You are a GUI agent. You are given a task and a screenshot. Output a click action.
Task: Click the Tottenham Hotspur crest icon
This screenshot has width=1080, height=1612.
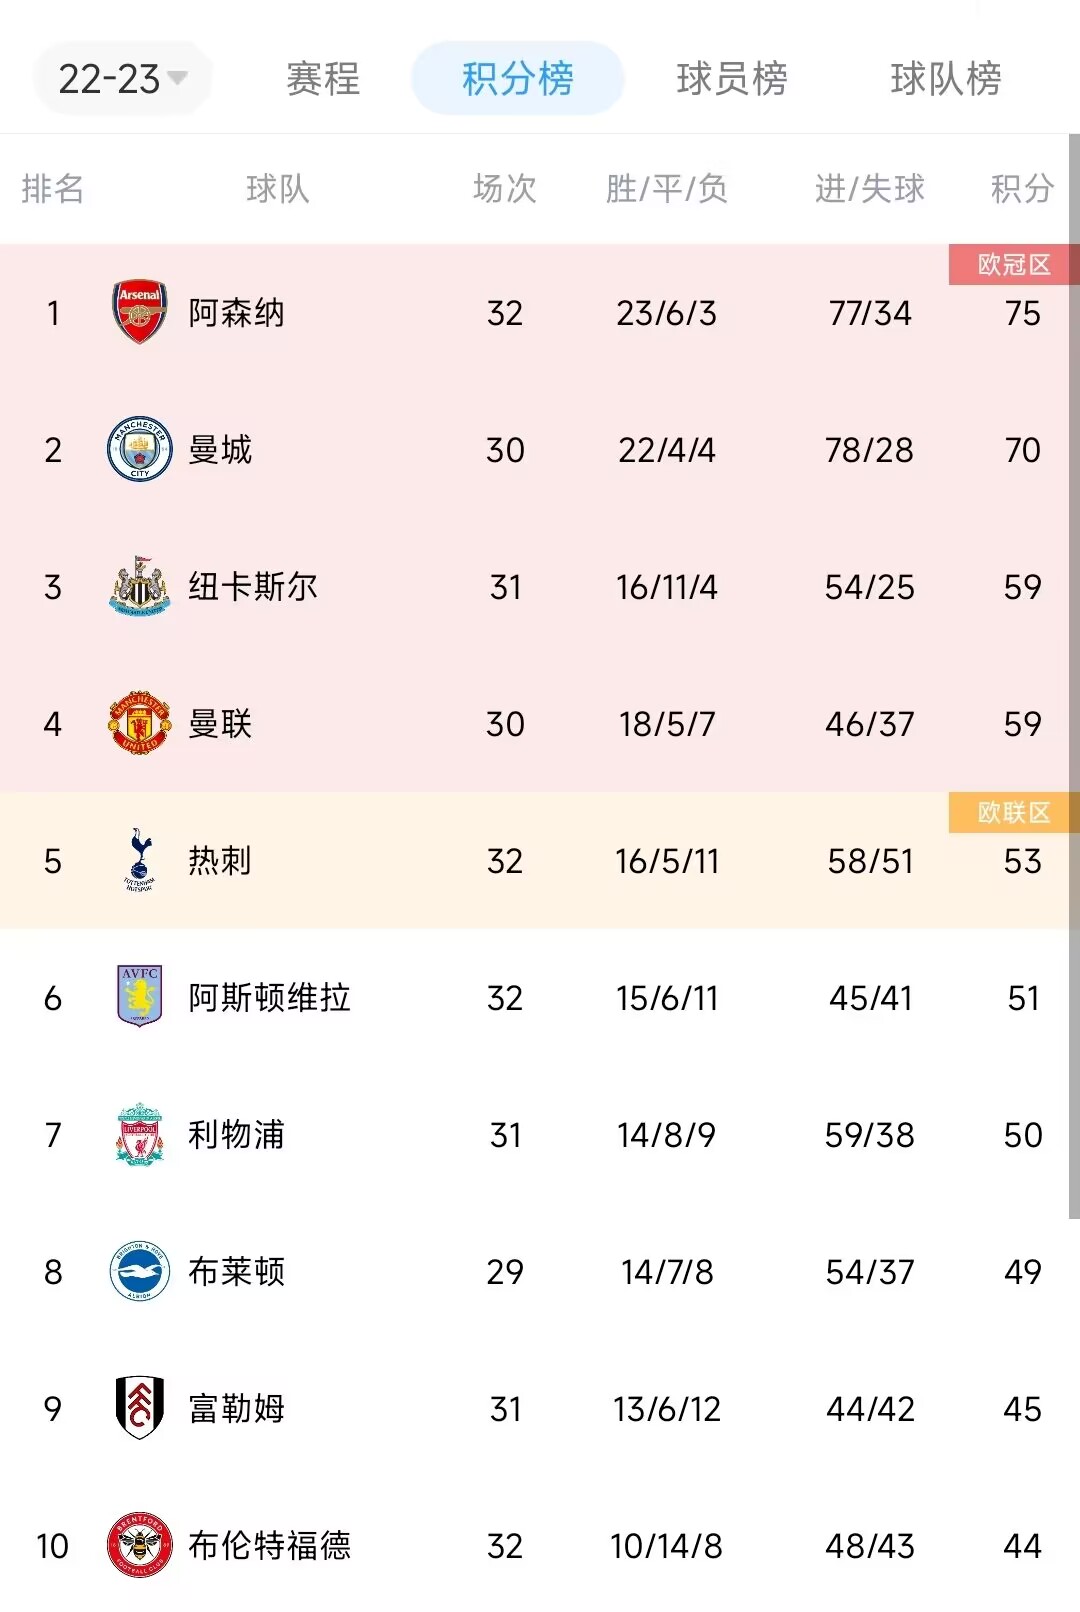(140, 861)
